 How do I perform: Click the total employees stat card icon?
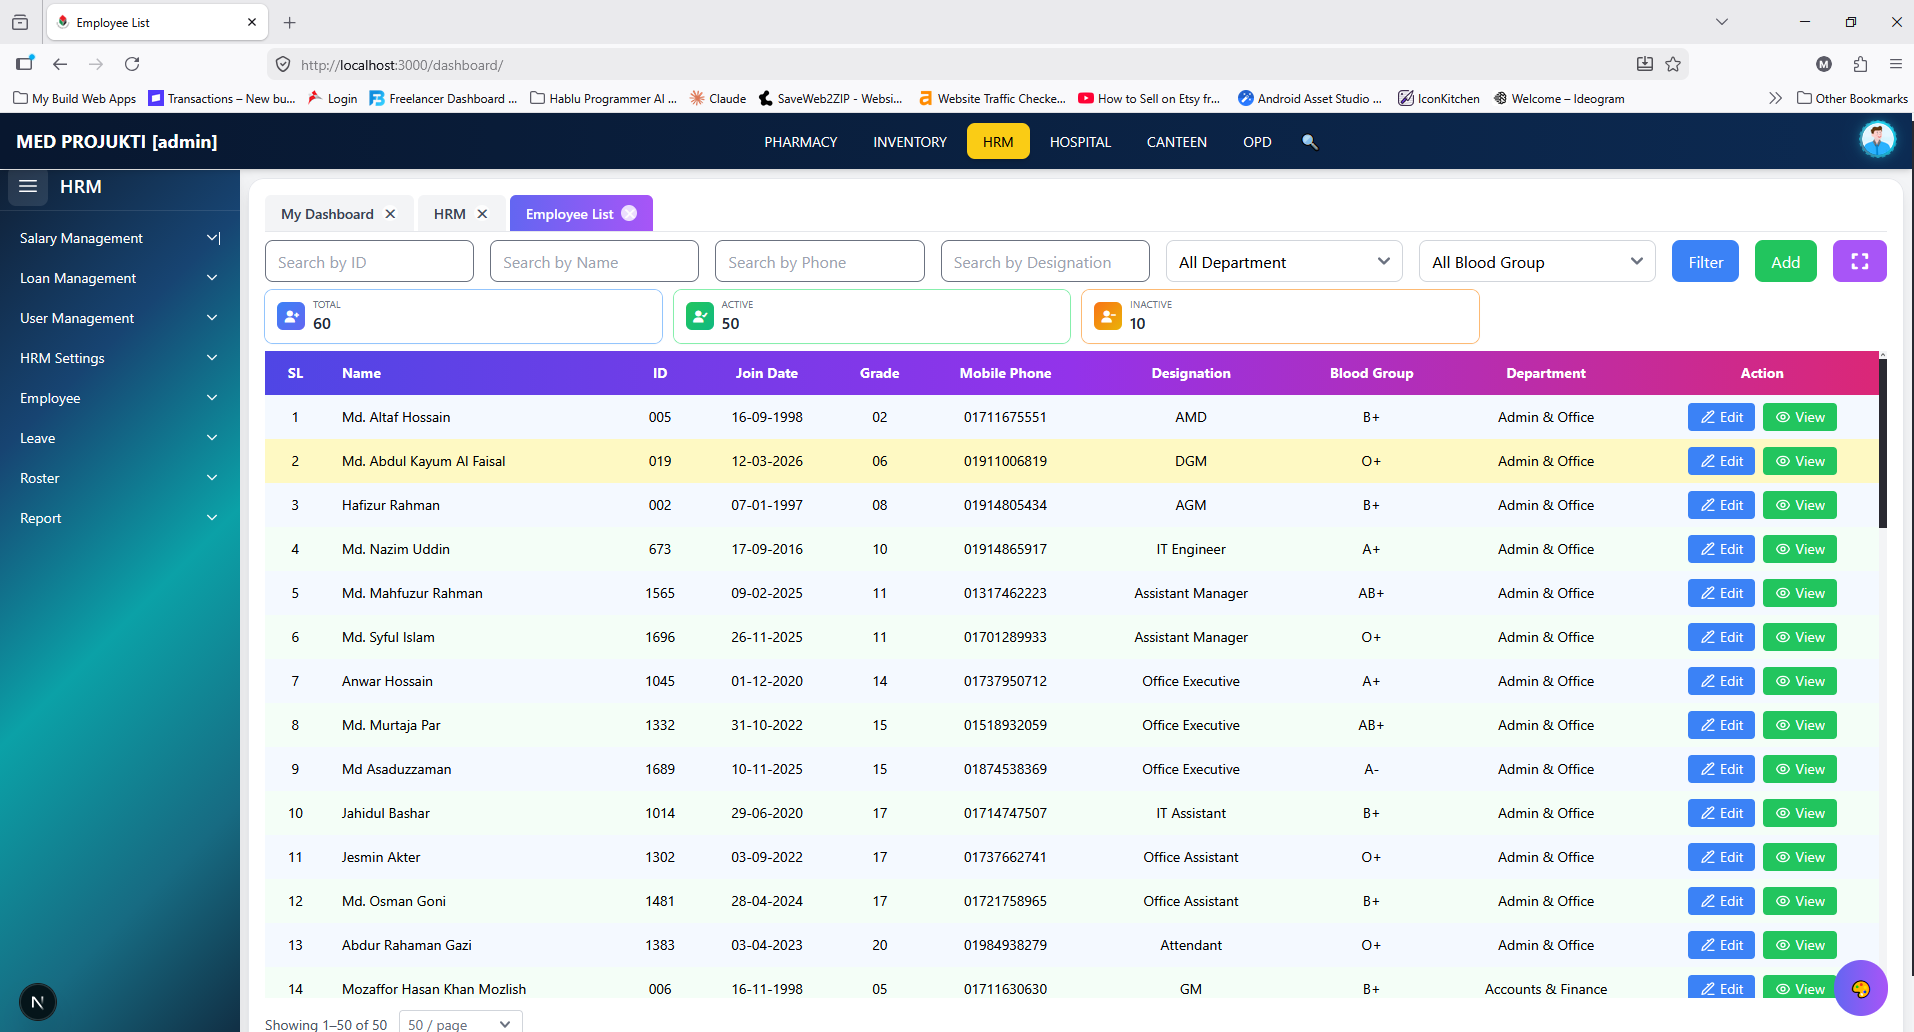291,316
